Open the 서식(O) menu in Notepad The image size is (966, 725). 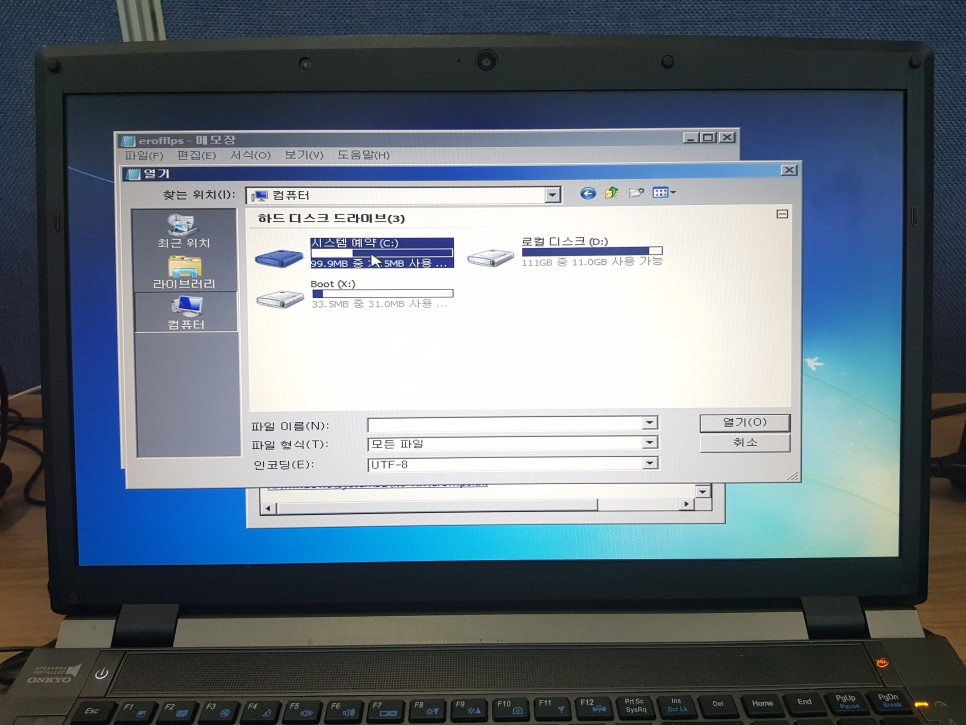pyautogui.click(x=250, y=155)
